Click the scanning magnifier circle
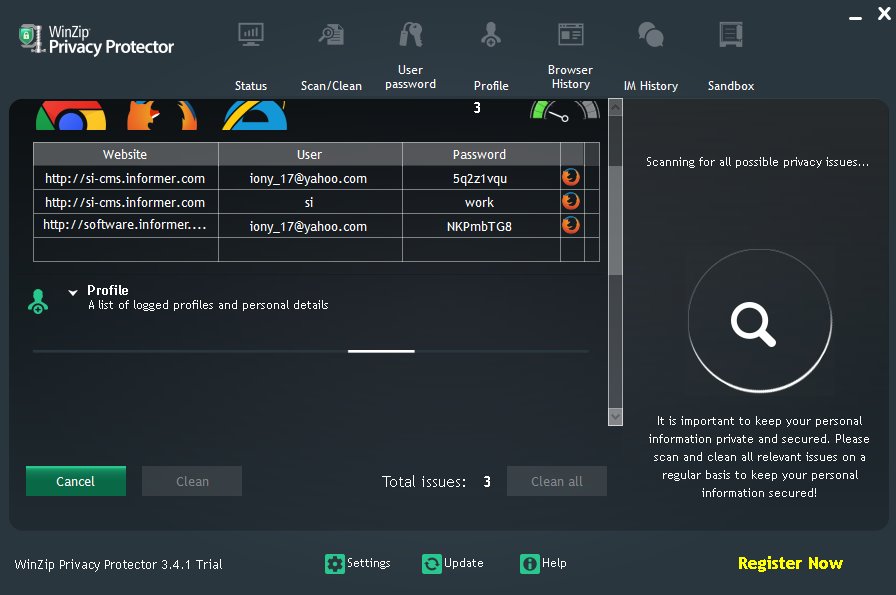The image size is (896, 595). [x=759, y=321]
